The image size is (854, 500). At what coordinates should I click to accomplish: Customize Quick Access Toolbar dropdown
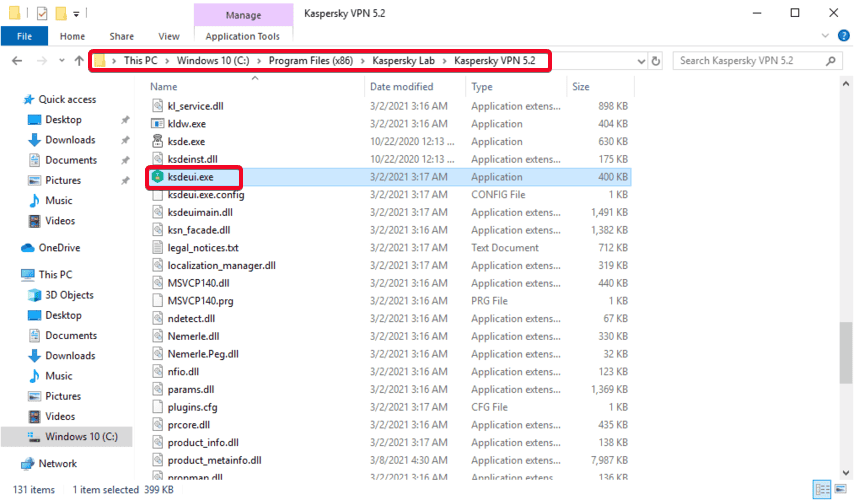tap(76, 14)
